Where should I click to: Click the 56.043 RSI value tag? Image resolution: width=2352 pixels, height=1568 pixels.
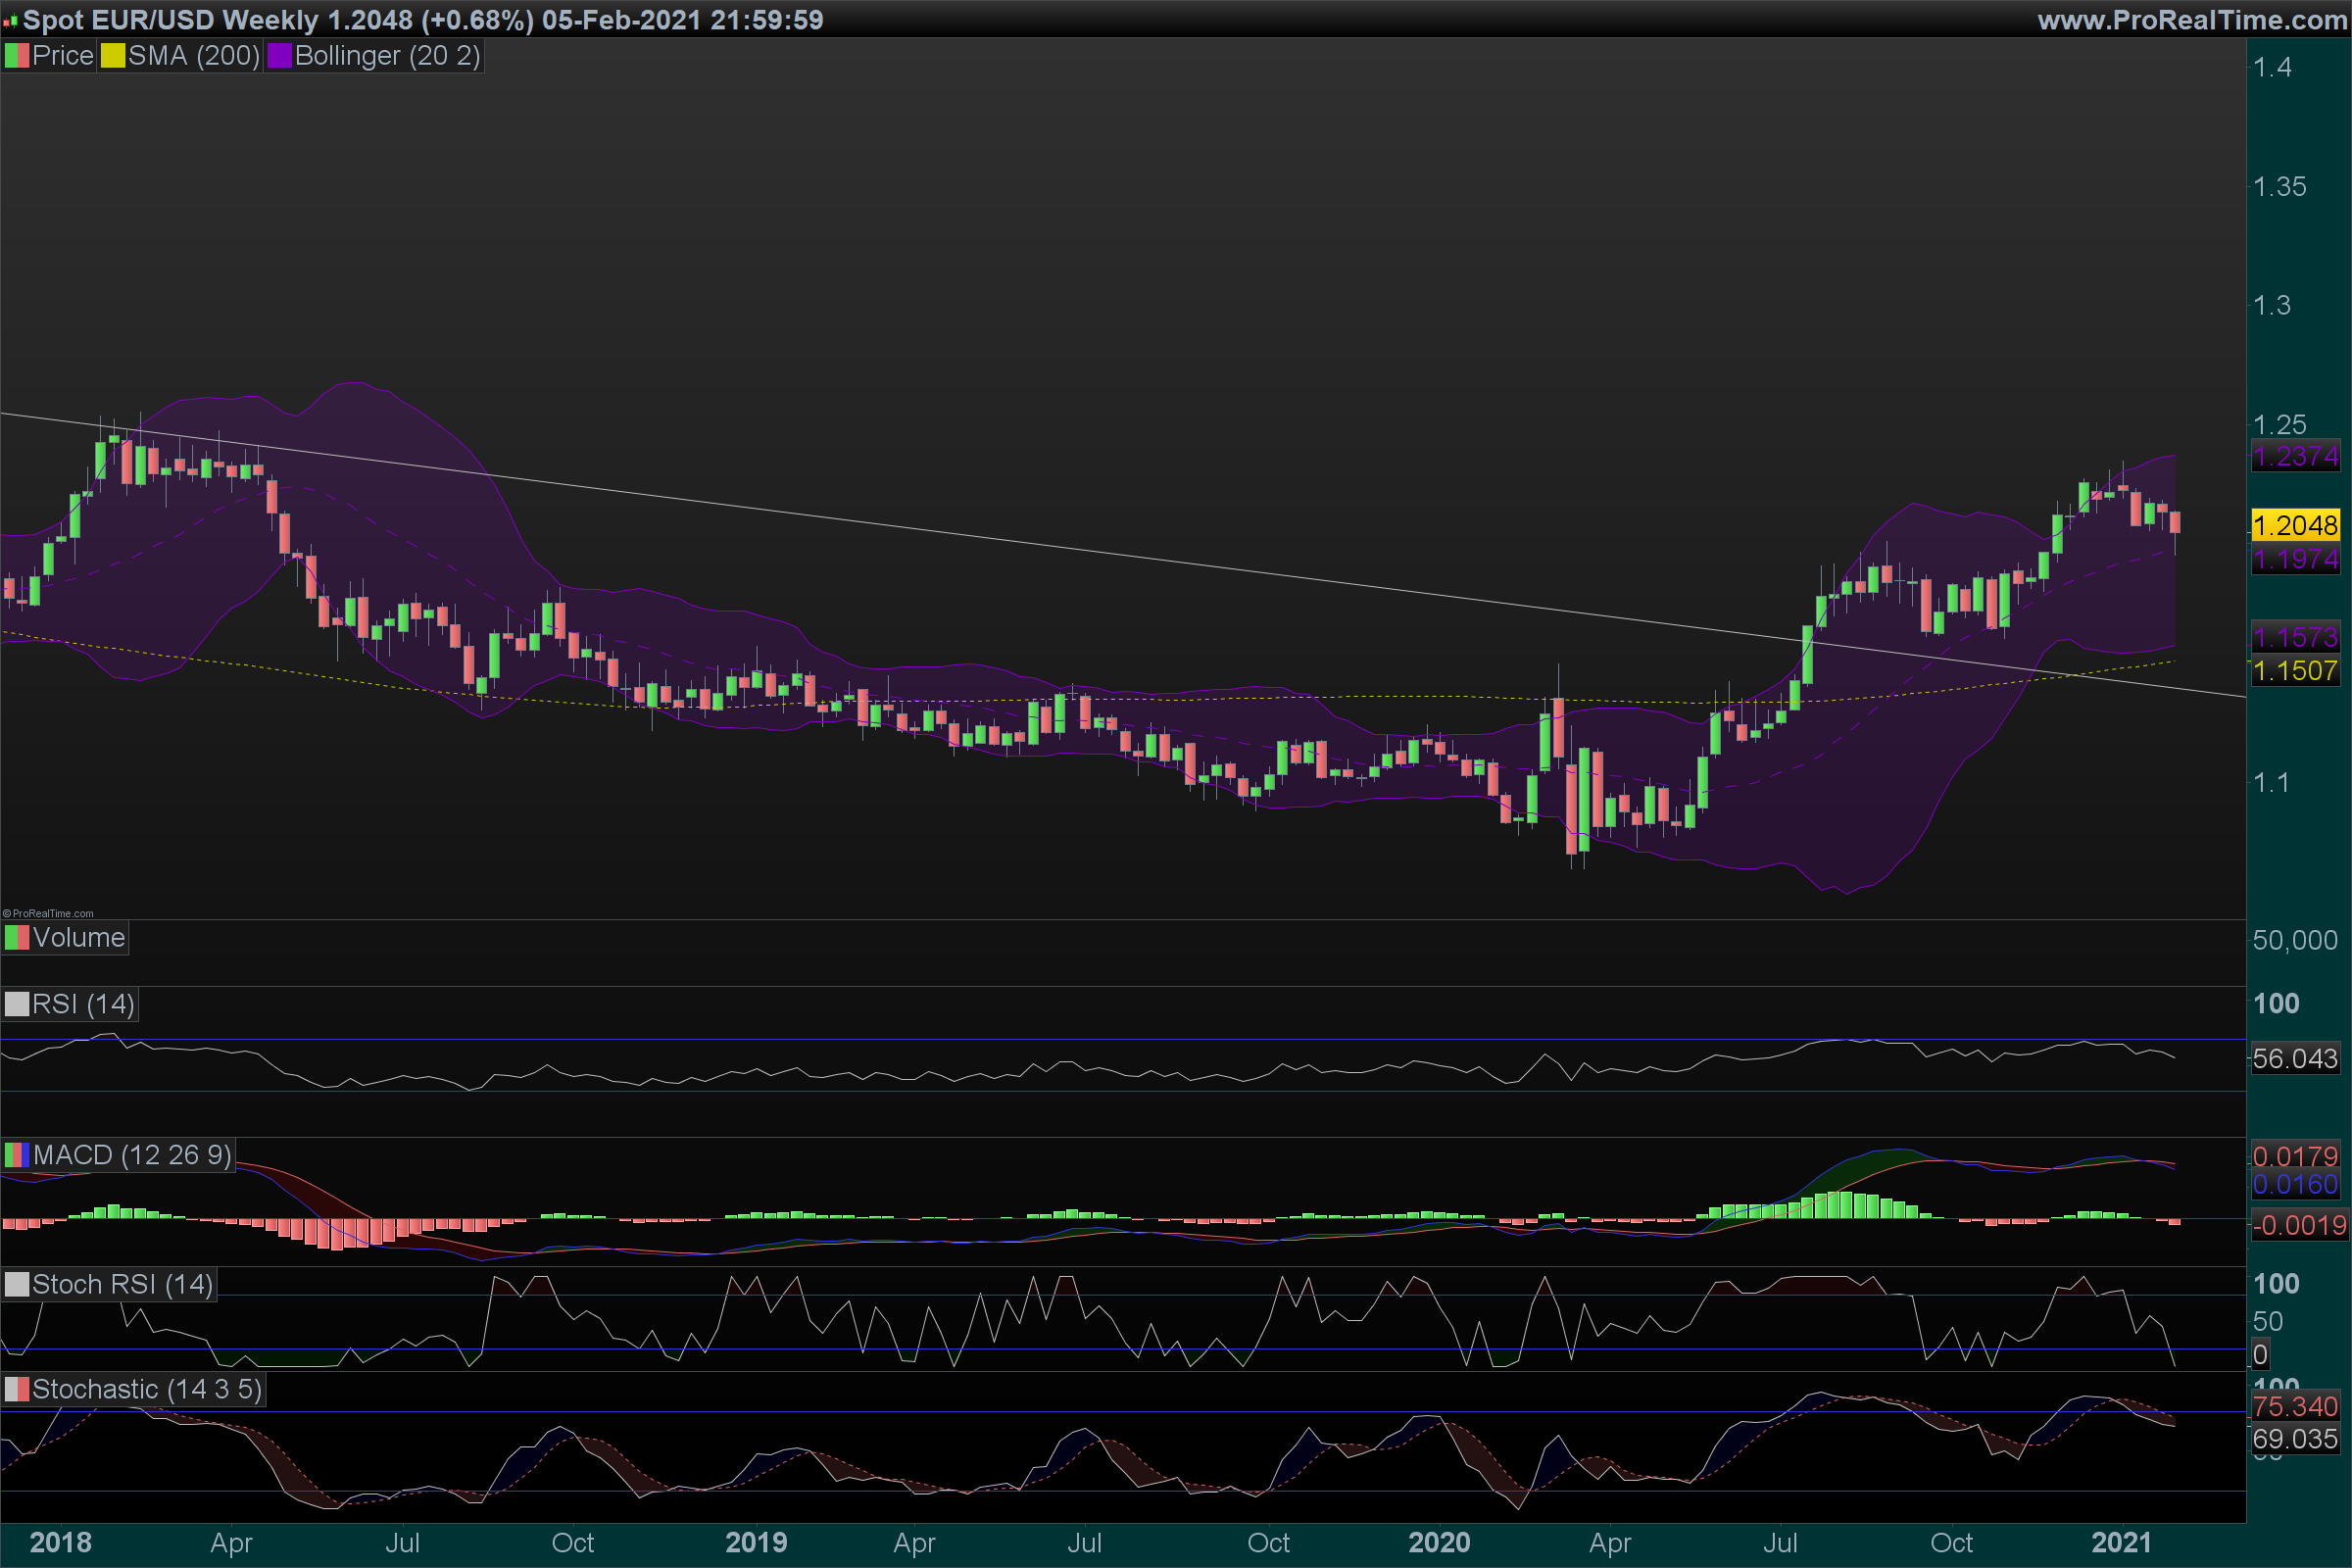point(2295,1058)
